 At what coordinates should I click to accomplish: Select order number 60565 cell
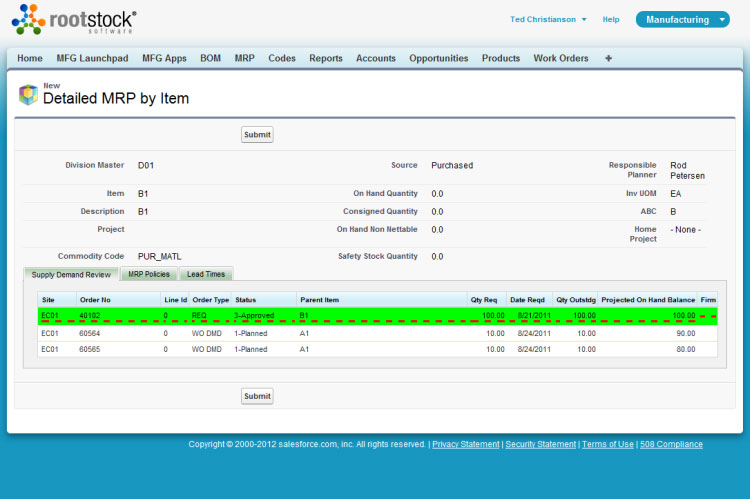pos(89,350)
